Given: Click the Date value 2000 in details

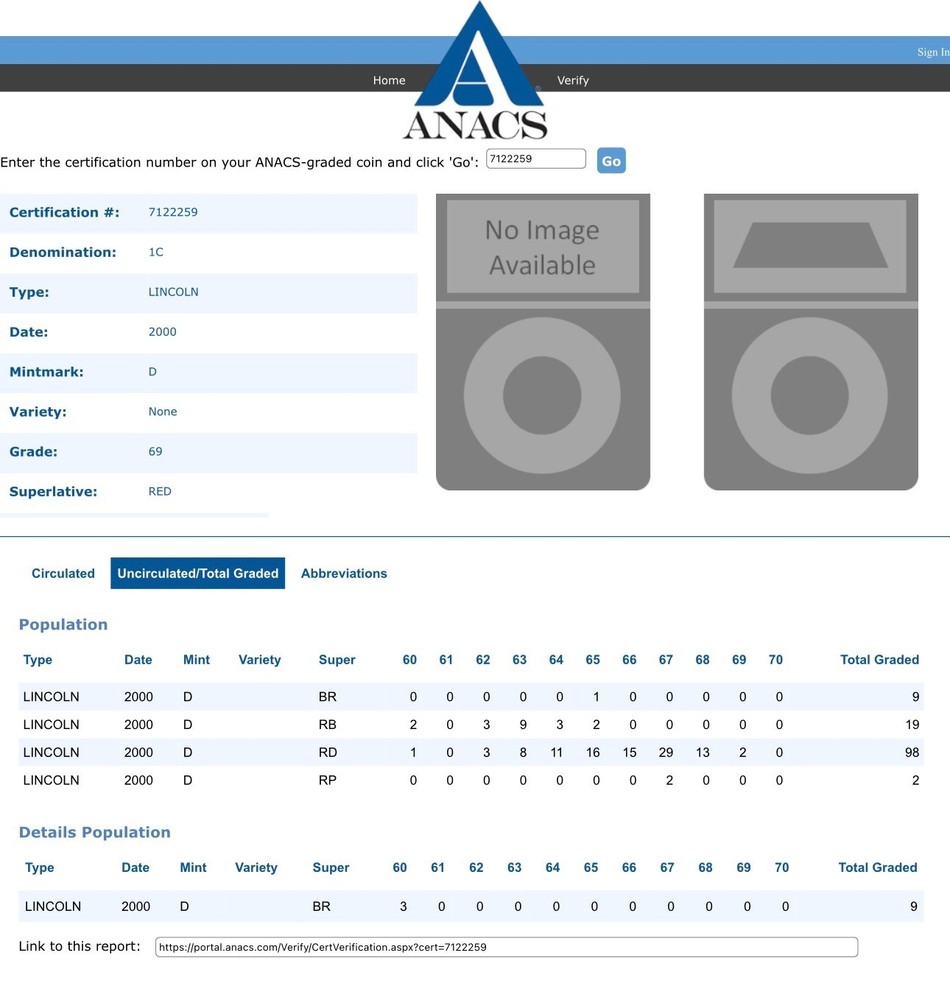Looking at the screenshot, I should (162, 332).
